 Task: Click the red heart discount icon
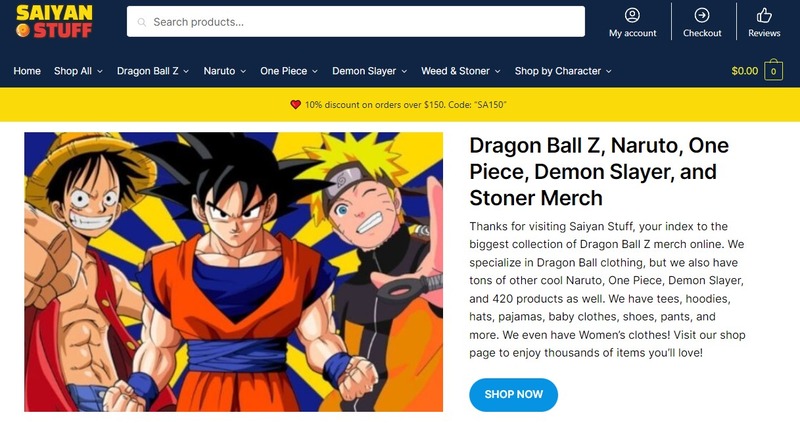[x=295, y=105]
